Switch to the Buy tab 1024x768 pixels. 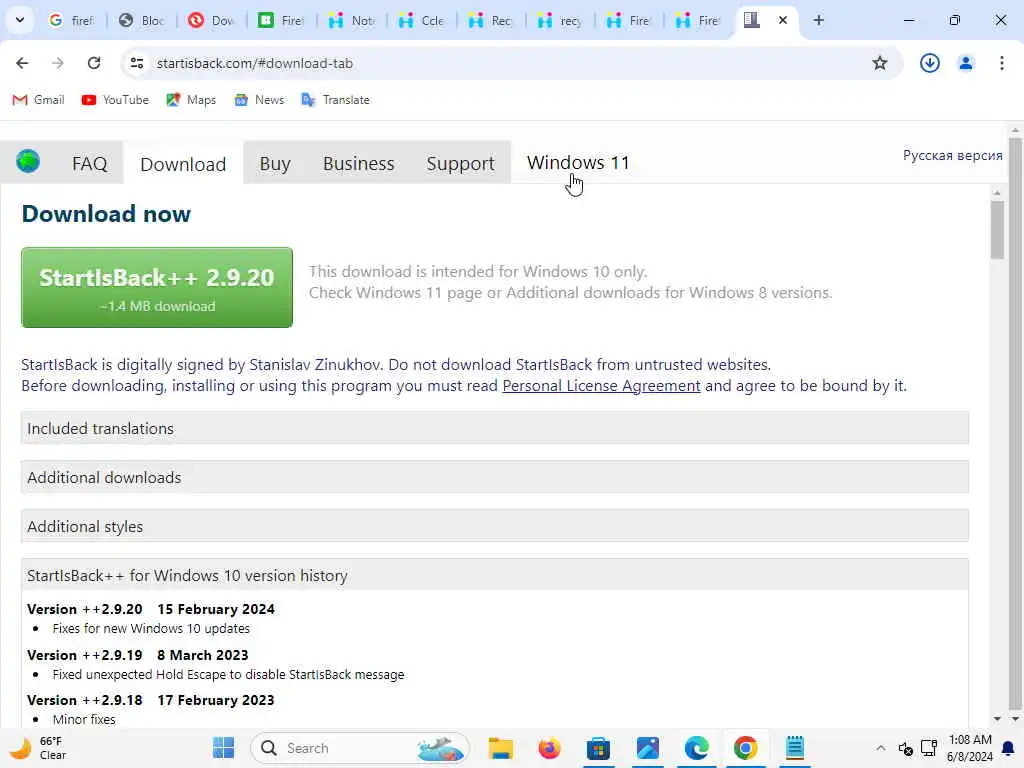(x=275, y=163)
